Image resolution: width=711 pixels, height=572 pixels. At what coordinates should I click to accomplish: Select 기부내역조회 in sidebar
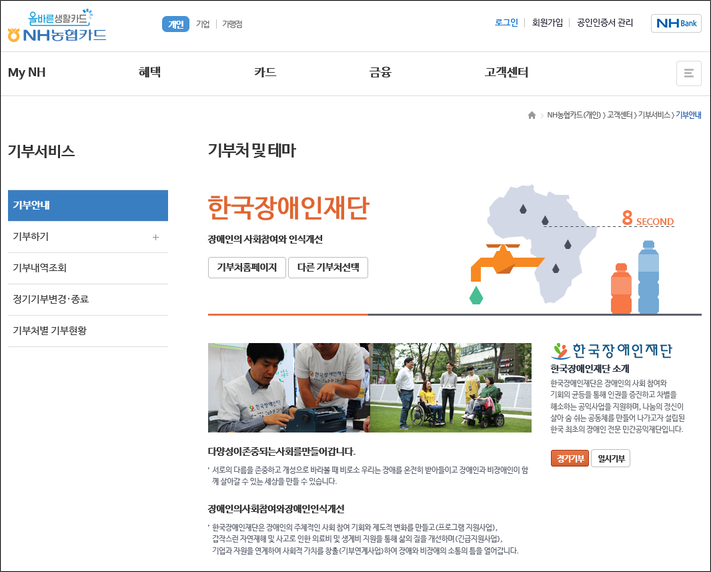[88, 268]
